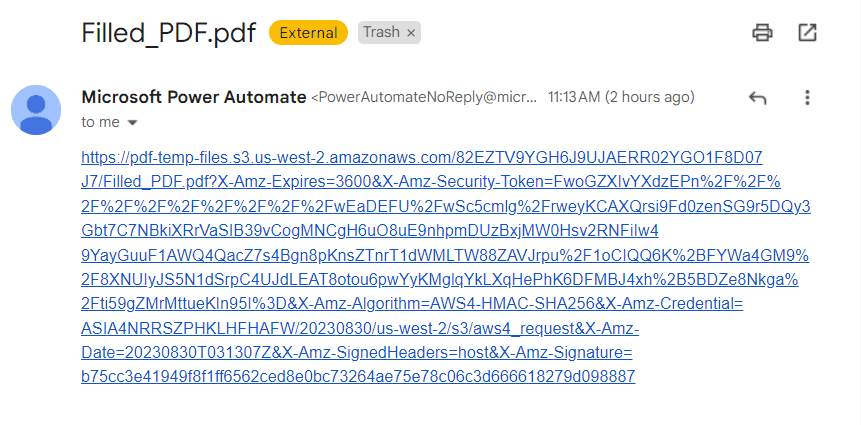Print this email using the printer icon

pyautogui.click(x=762, y=33)
